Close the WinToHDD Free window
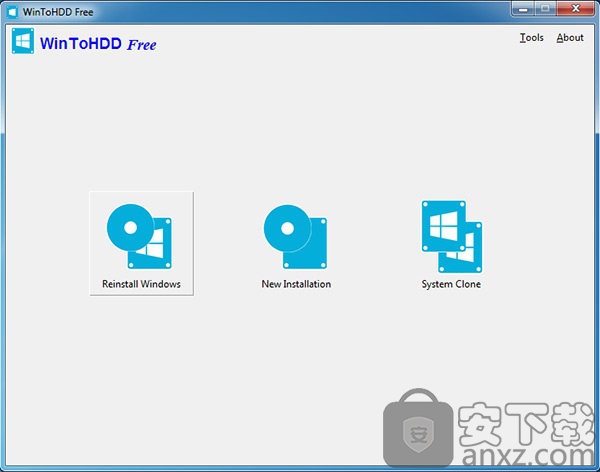Screen dimensions: 600x472 [x=575, y=9]
